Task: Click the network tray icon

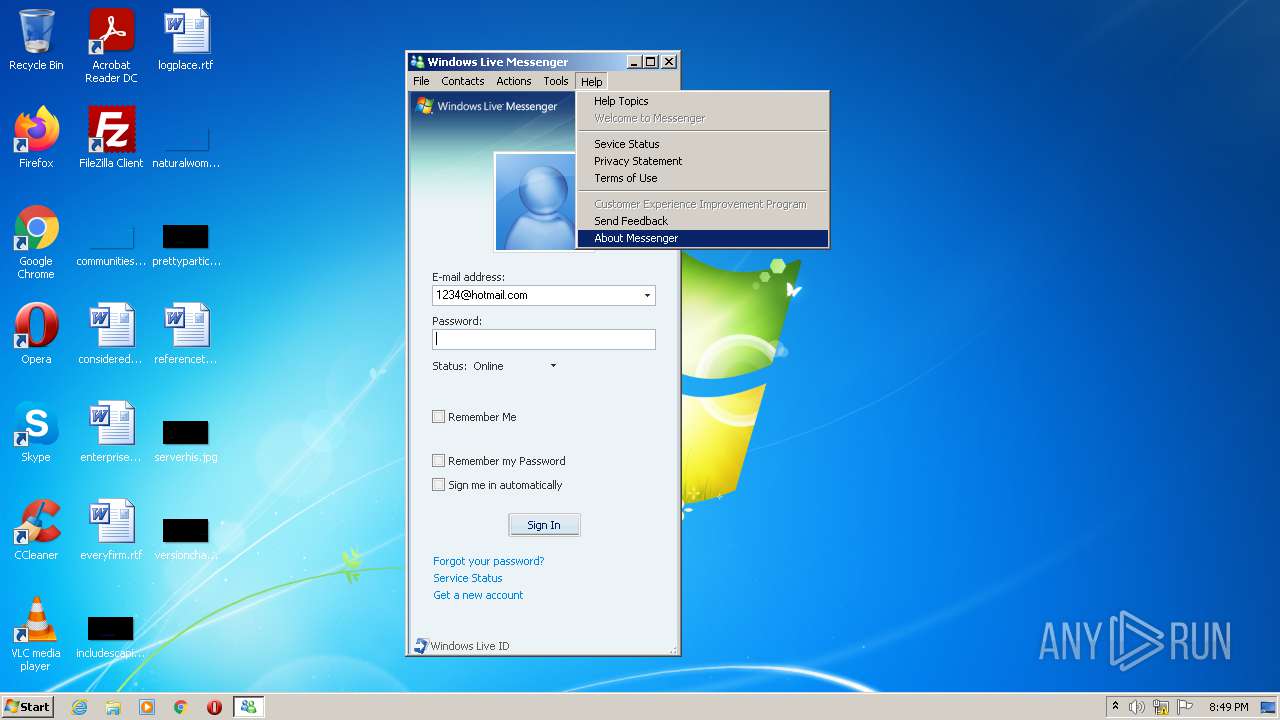Action: (1161, 707)
